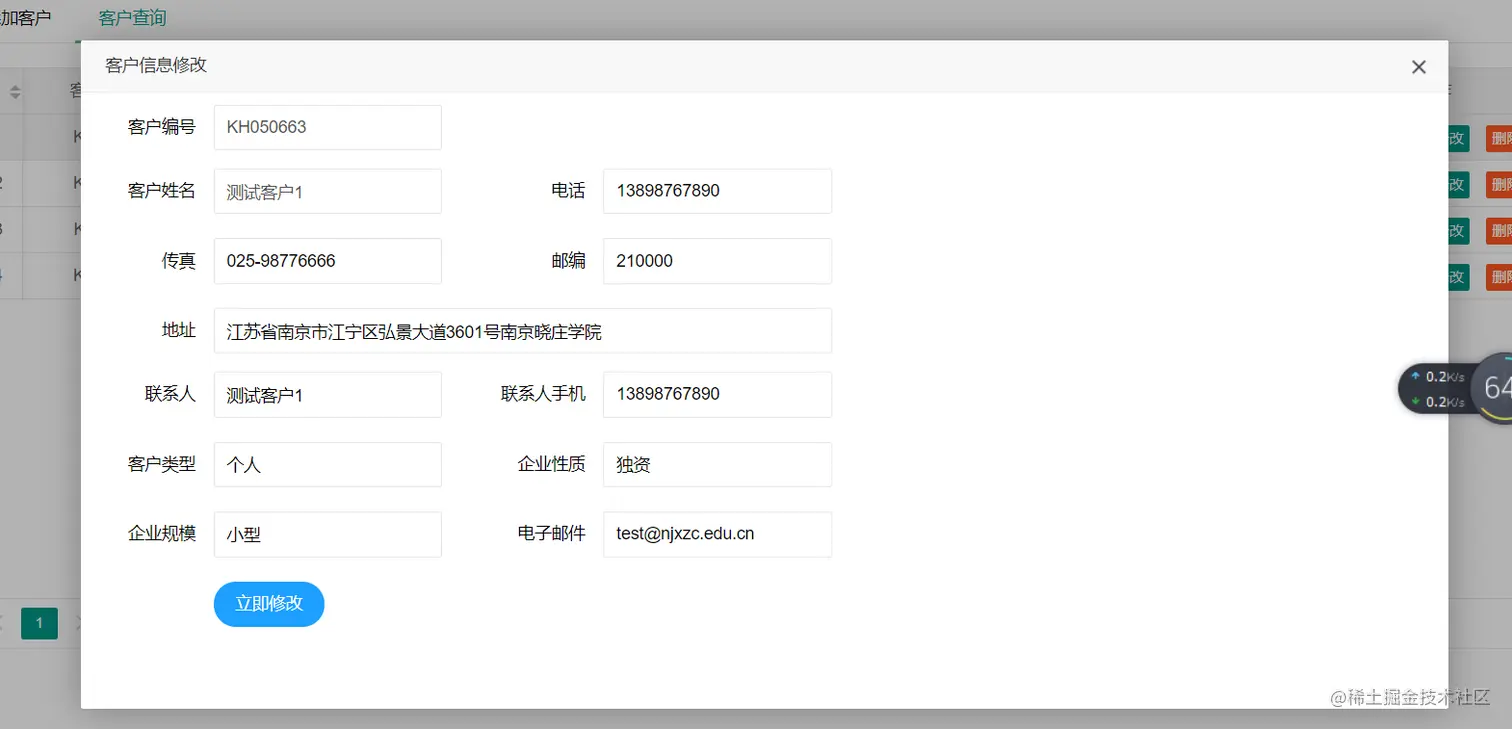The width and height of the screenshot is (1512, 729).
Task: Click the 立即修改 submit button
Action: (x=269, y=604)
